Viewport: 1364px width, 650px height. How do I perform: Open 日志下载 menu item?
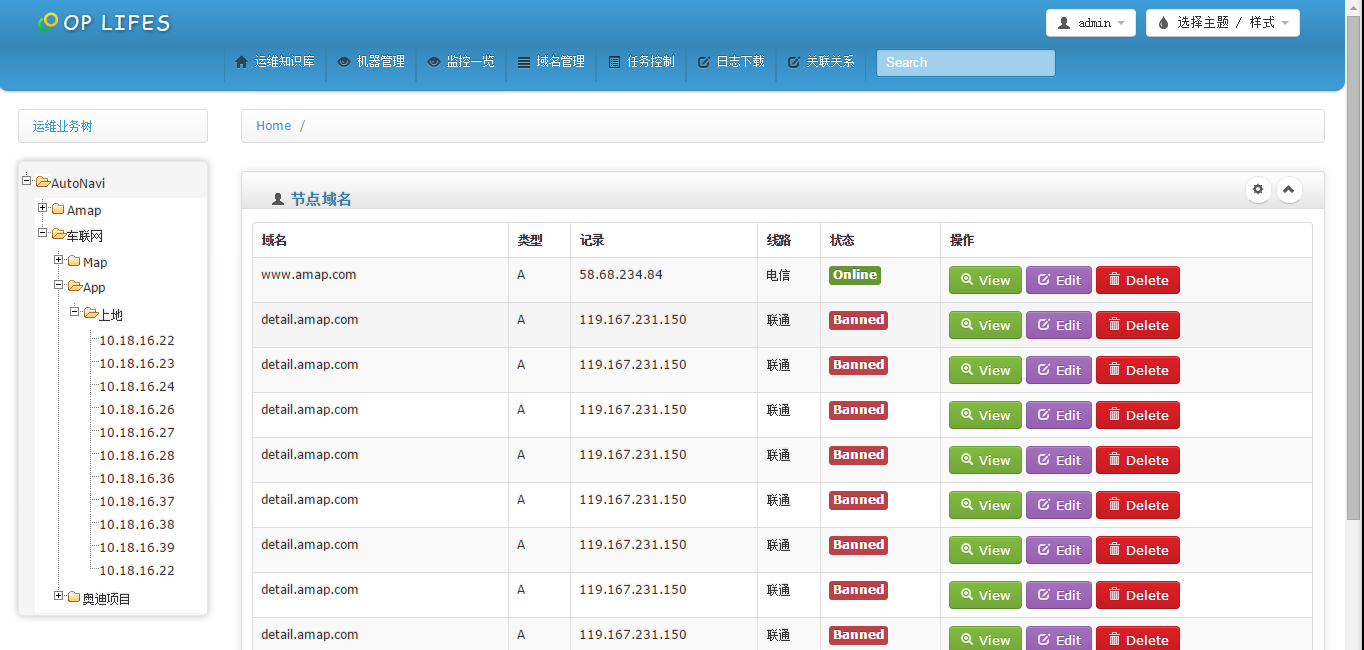coord(731,62)
